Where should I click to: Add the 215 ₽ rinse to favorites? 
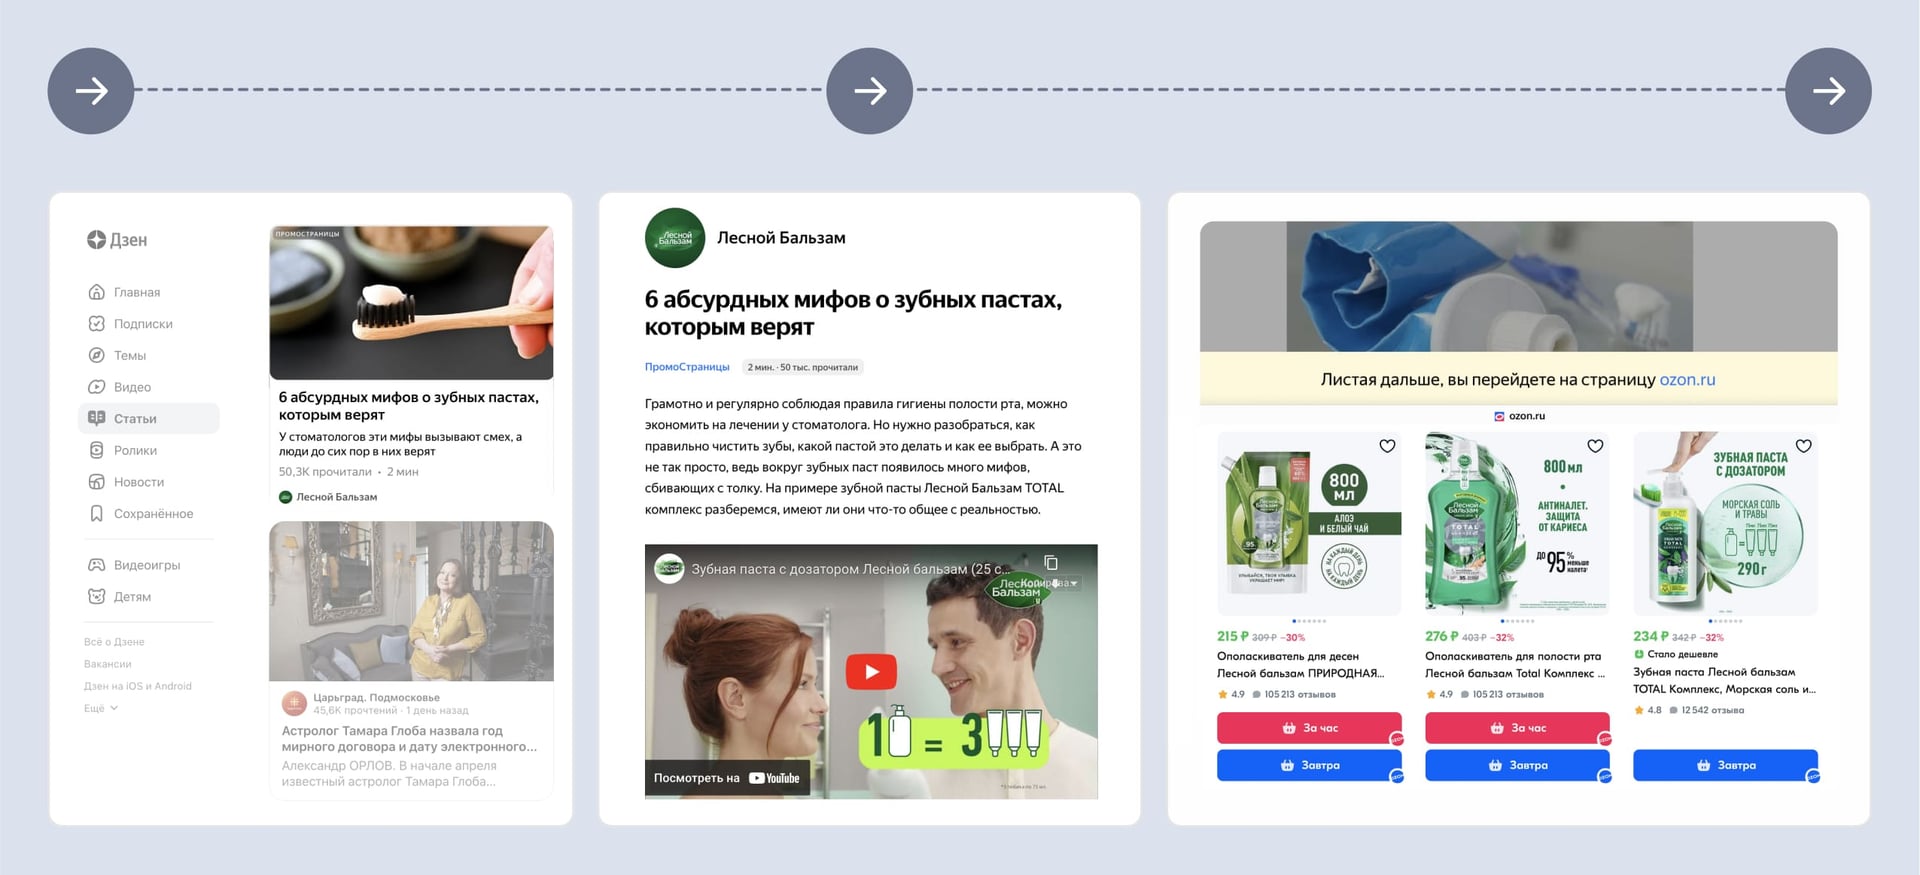tap(1387, 446)
